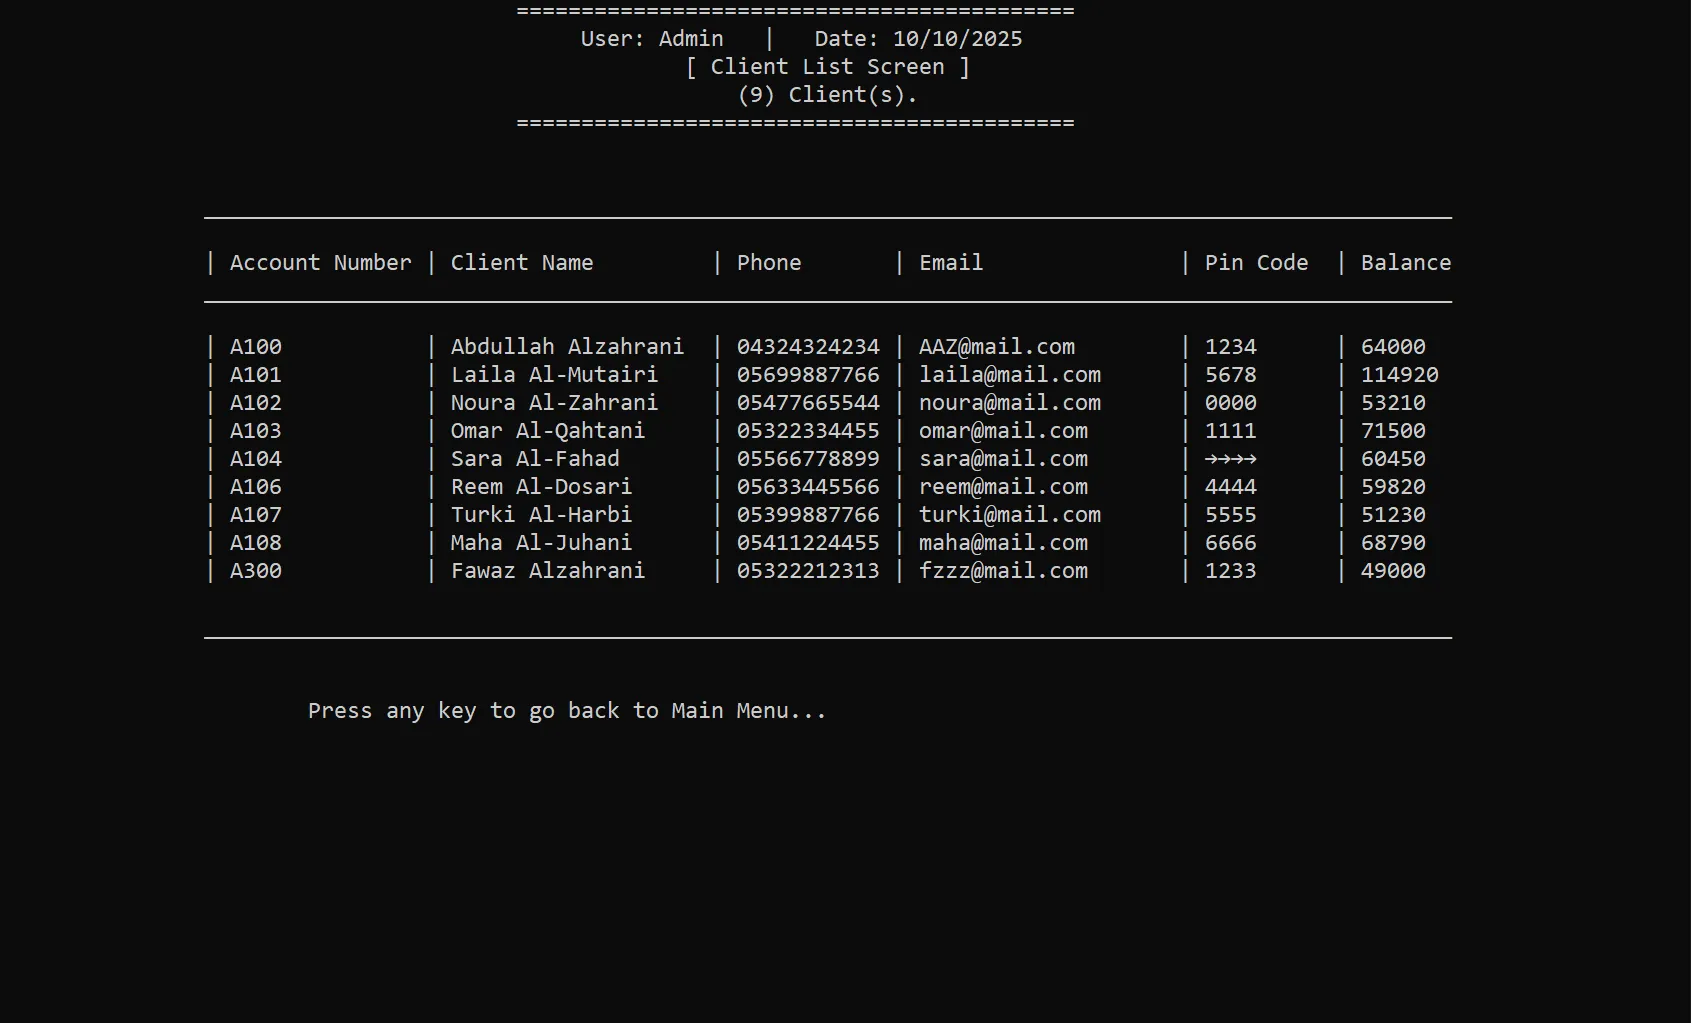Viewport: 1691px width, 1023px height.
Task: Click the Pin Code column header
Action: click(x=1255, y=263)
